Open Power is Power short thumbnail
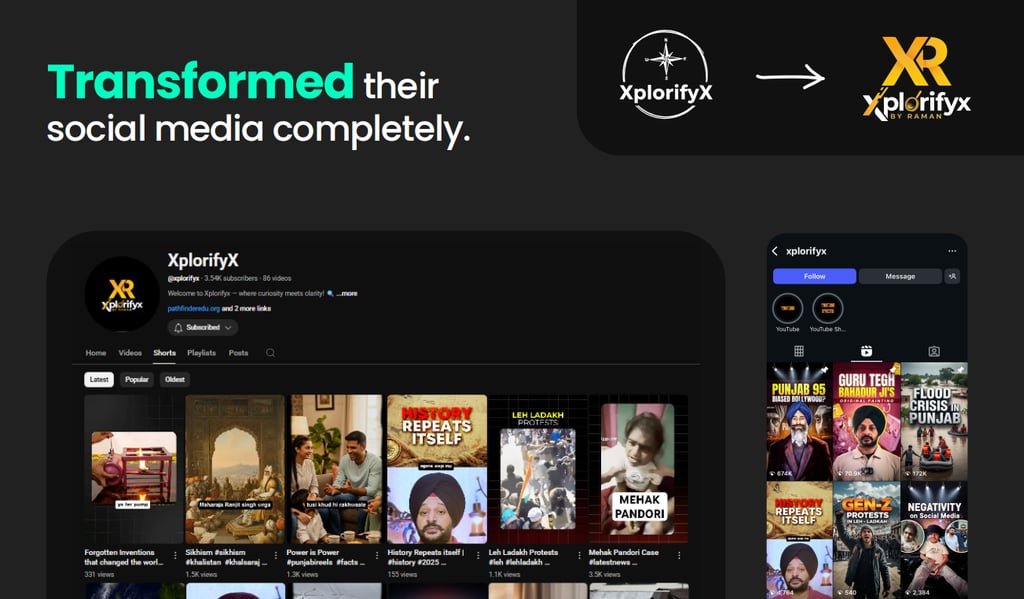 [336, 469]
